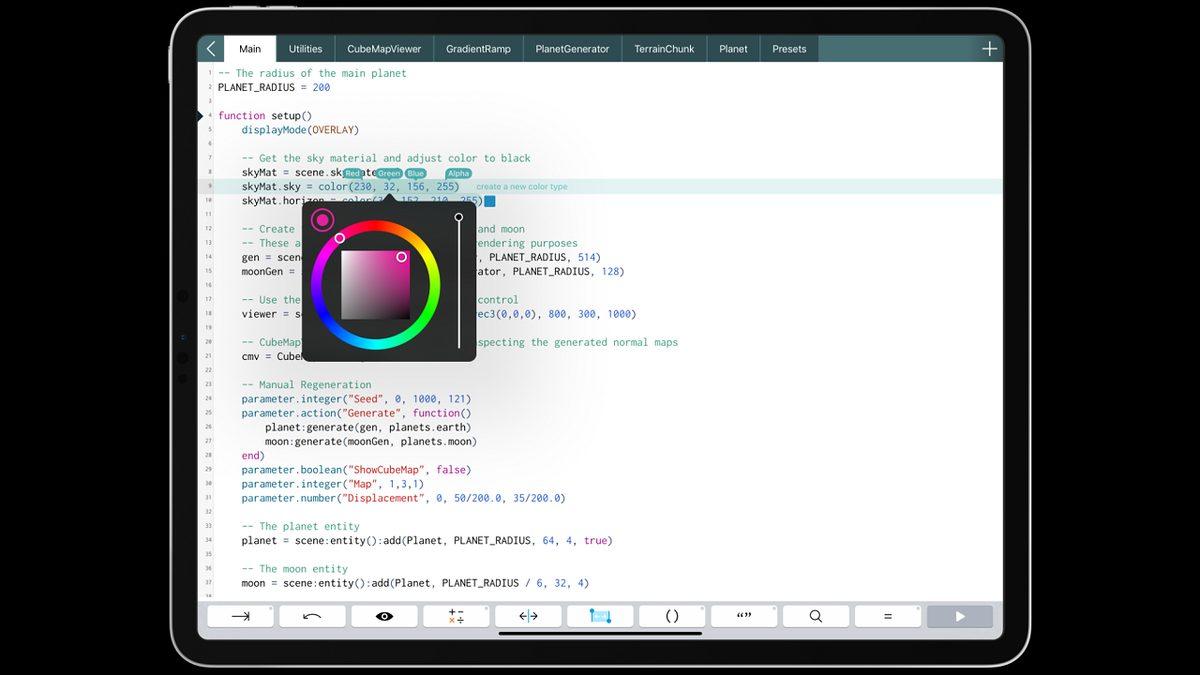Select the TerrainChunk tab
The width and height of the screenshot is (1200, 675).
pos(664,49)
